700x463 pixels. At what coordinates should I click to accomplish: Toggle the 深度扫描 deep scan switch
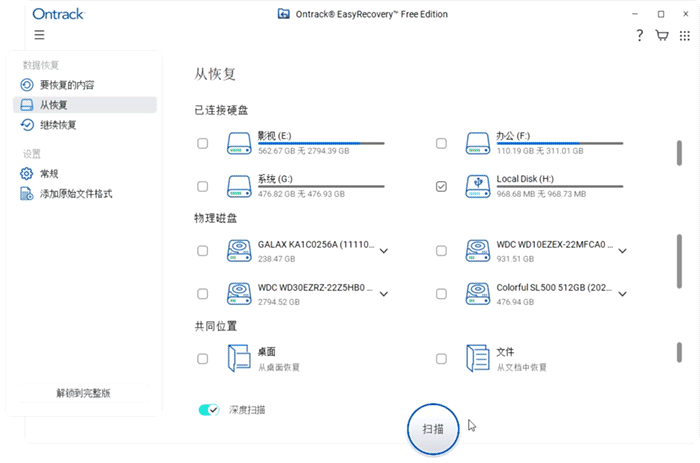point(209,409)
